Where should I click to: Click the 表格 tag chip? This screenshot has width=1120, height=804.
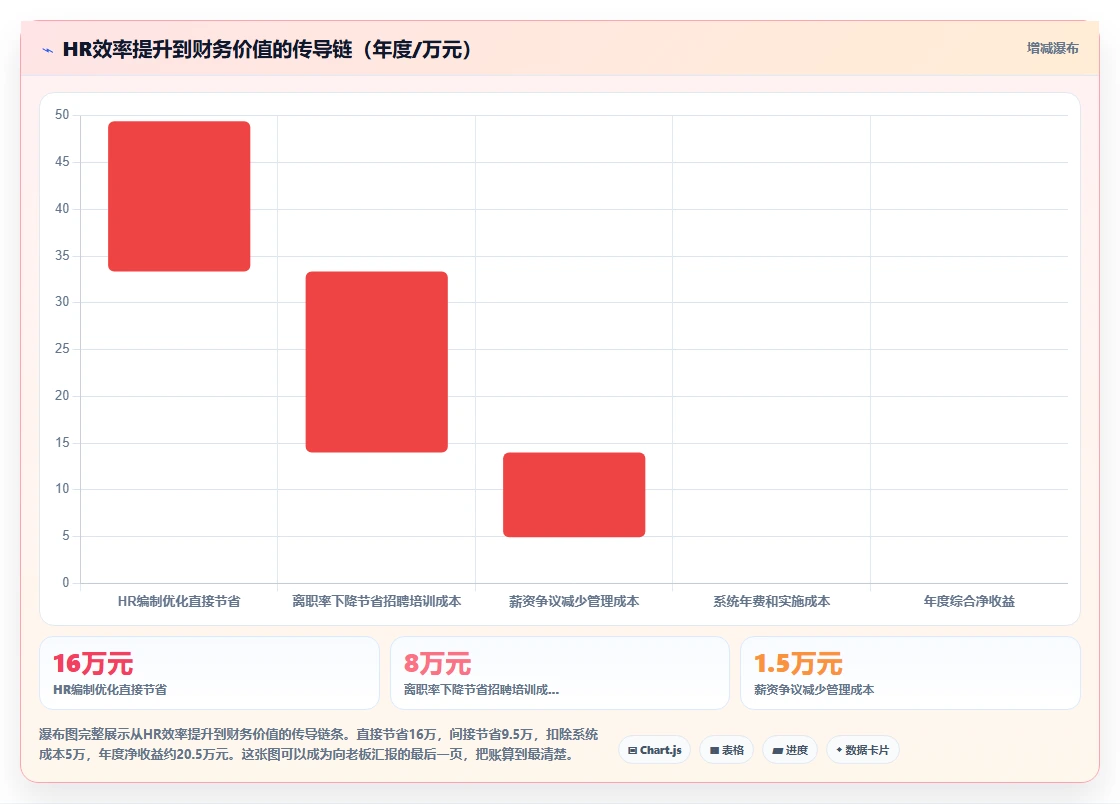click(x=726, y=750)
